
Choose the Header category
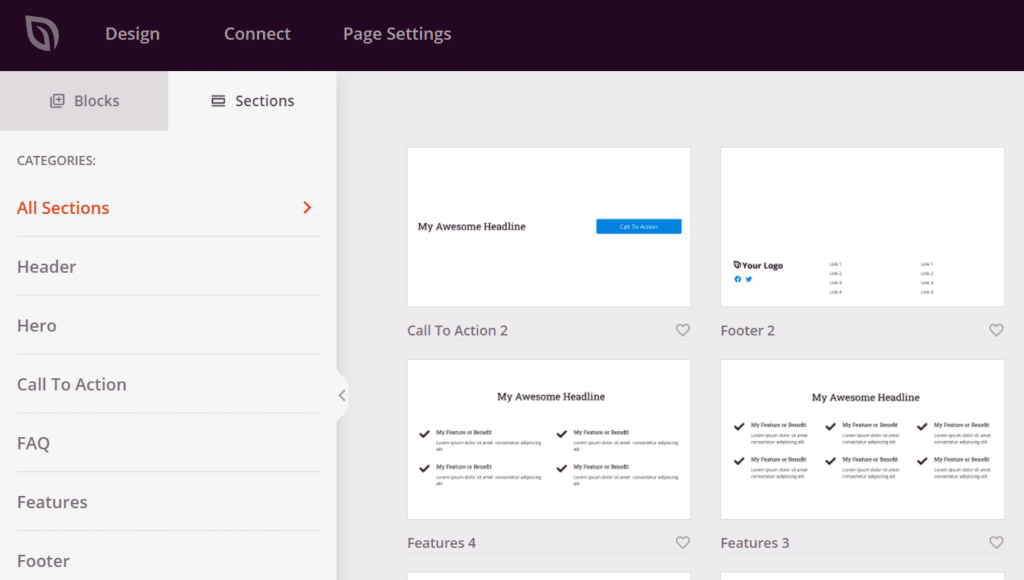47,267
